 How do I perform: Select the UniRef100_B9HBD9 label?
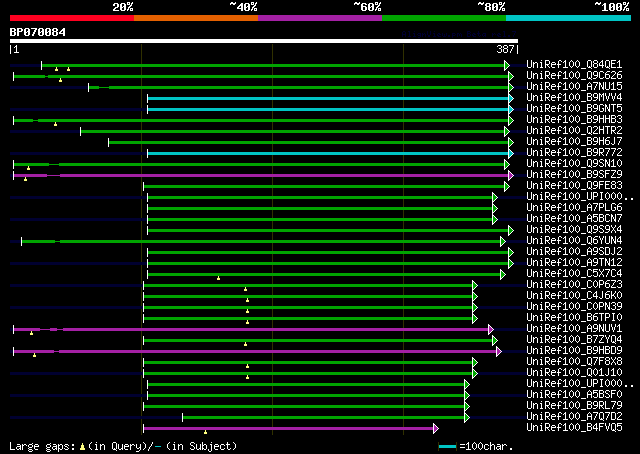point(574,351)
